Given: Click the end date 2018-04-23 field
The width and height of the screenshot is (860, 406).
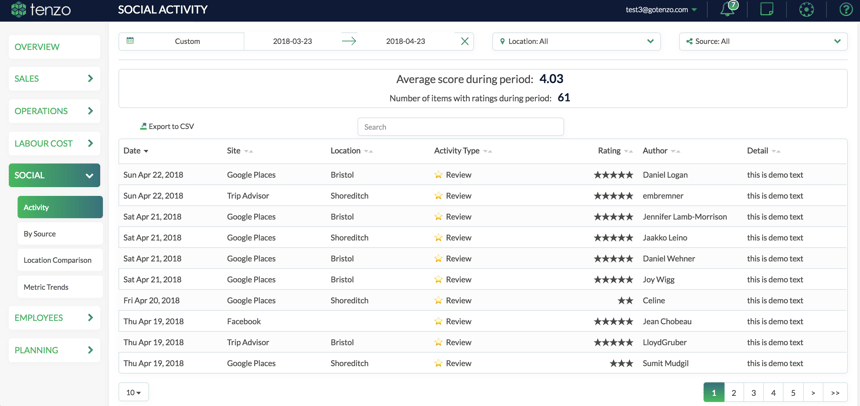Looking at the screenshot, I should [x=405, y=41].
